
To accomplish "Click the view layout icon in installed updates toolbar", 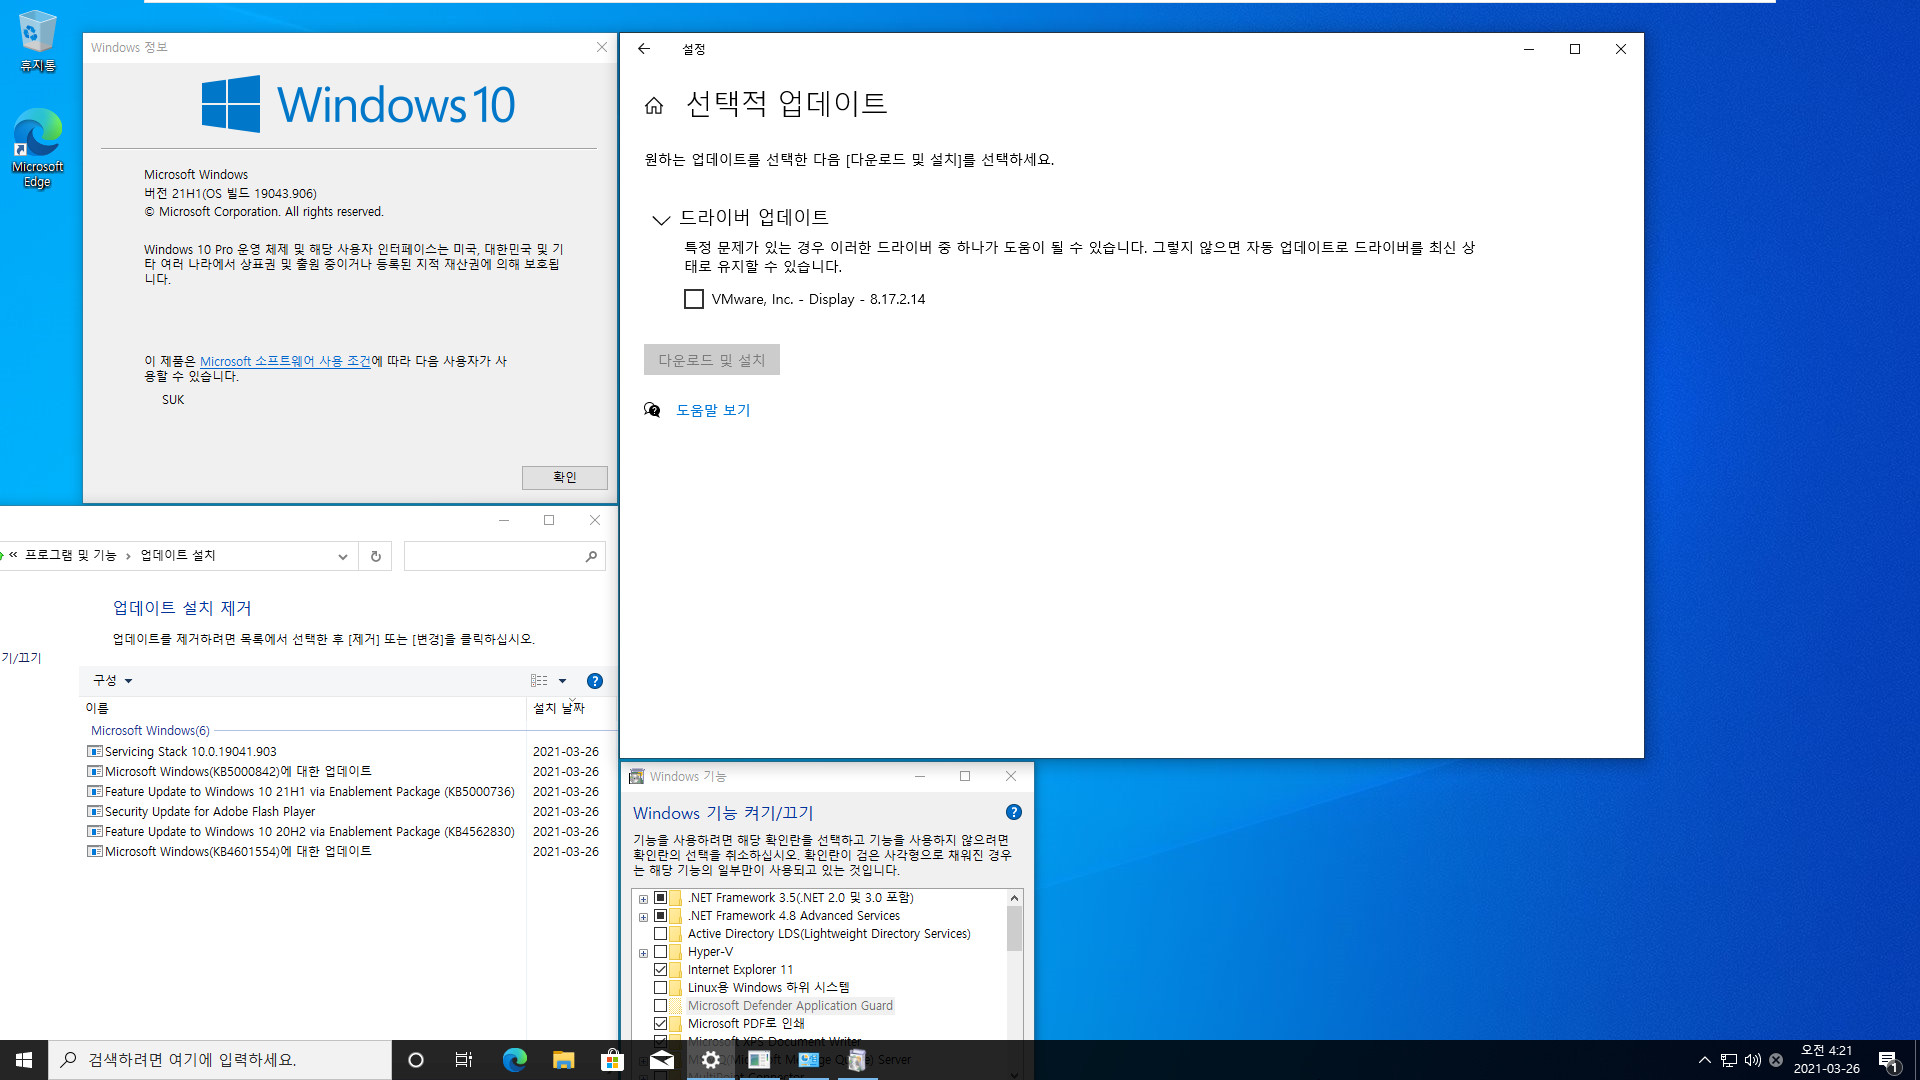I will click(539, 681).
